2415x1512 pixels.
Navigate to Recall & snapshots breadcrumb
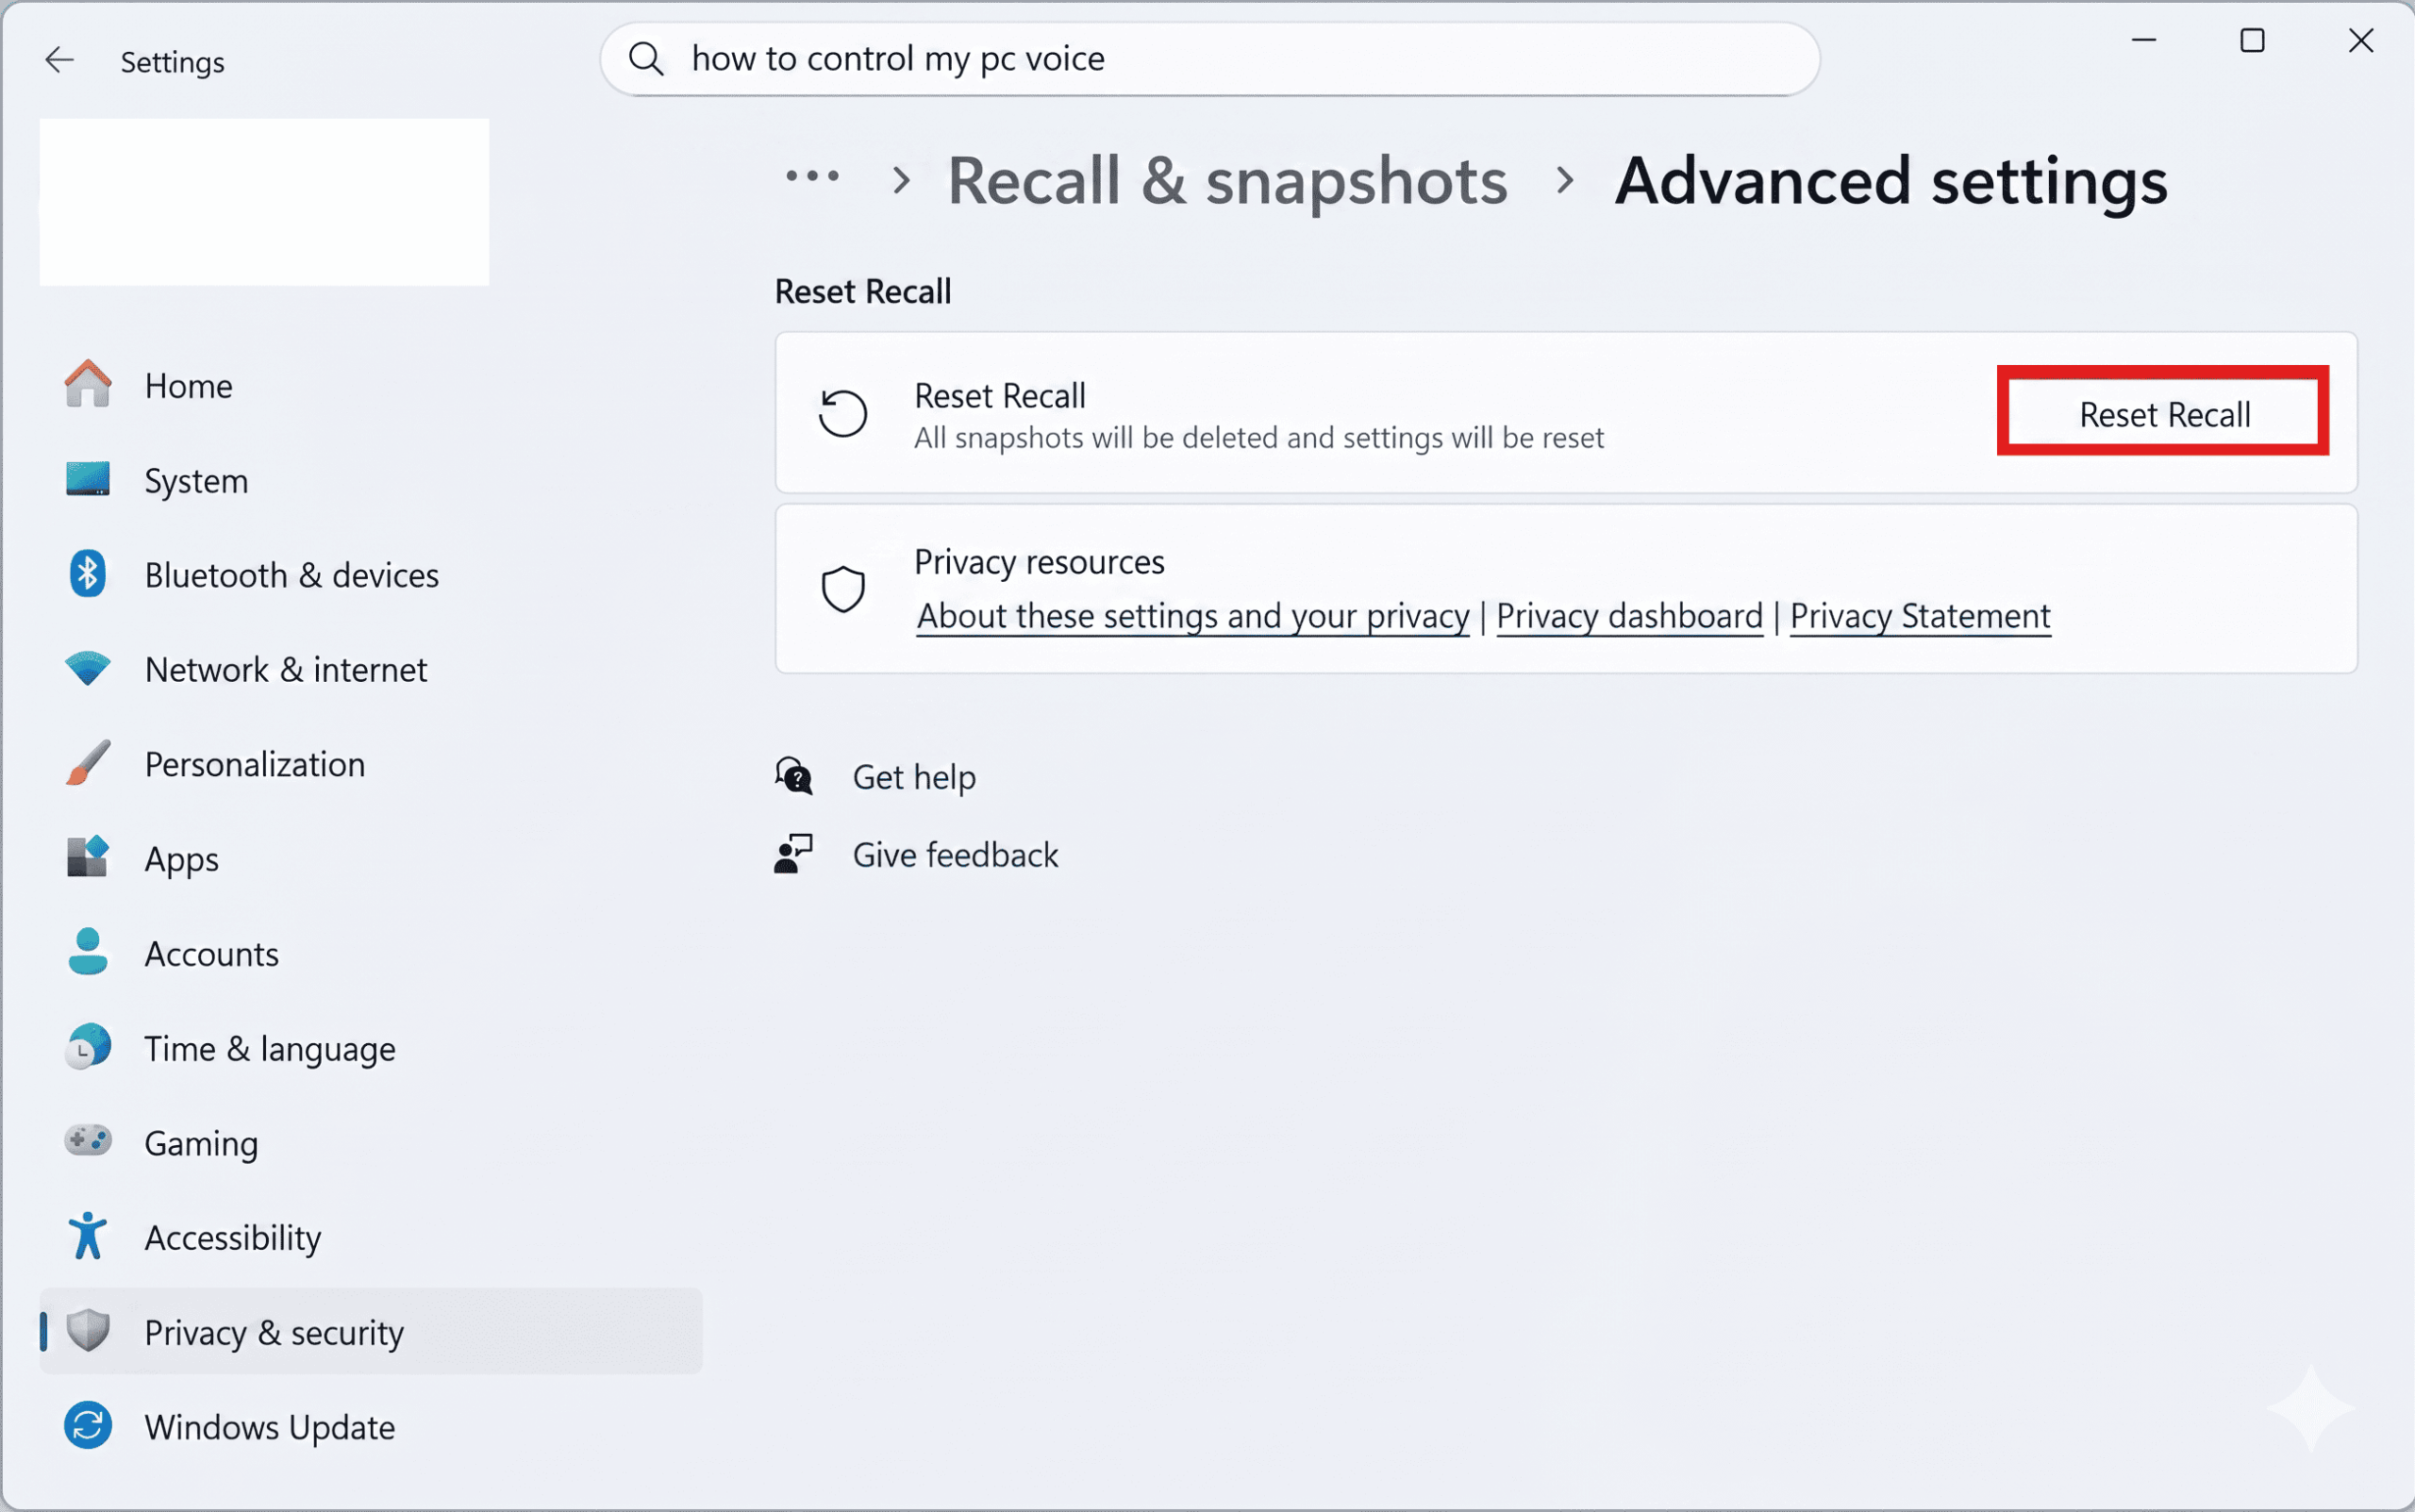(1227, 181)
